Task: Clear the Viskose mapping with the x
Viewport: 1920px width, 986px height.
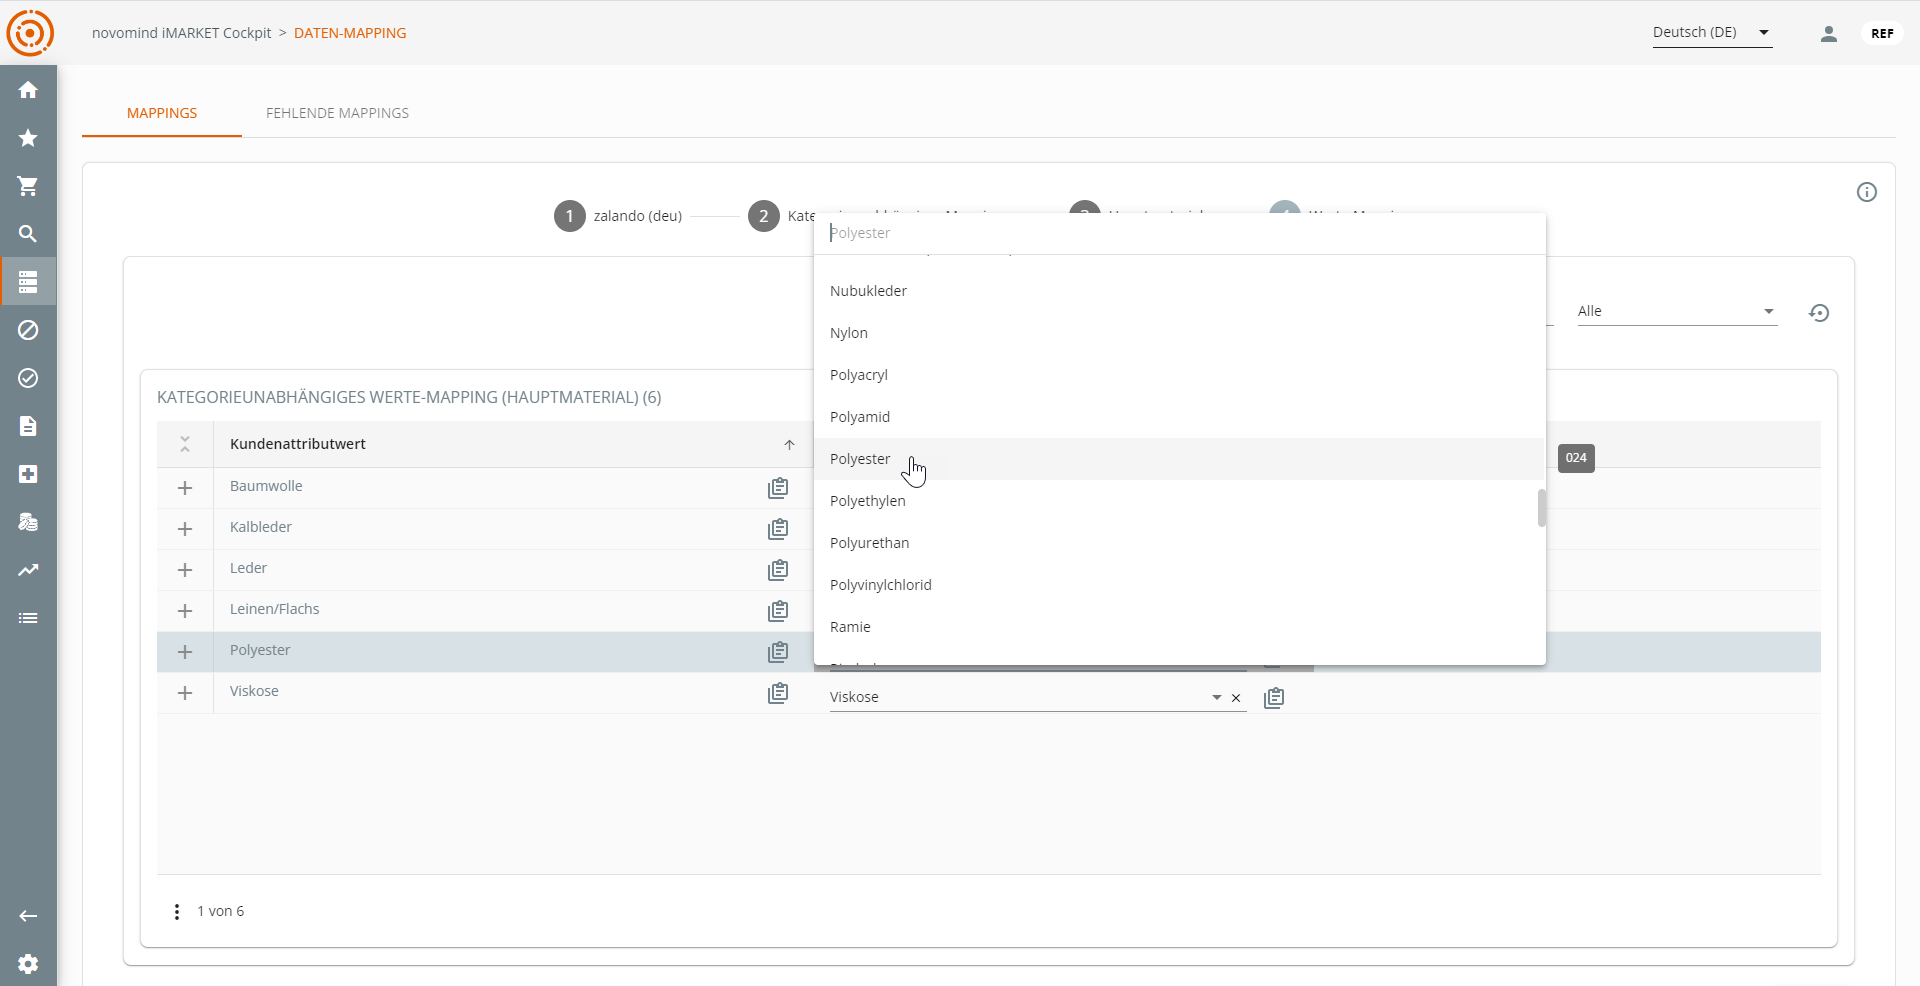Action: pos(1236,698)
